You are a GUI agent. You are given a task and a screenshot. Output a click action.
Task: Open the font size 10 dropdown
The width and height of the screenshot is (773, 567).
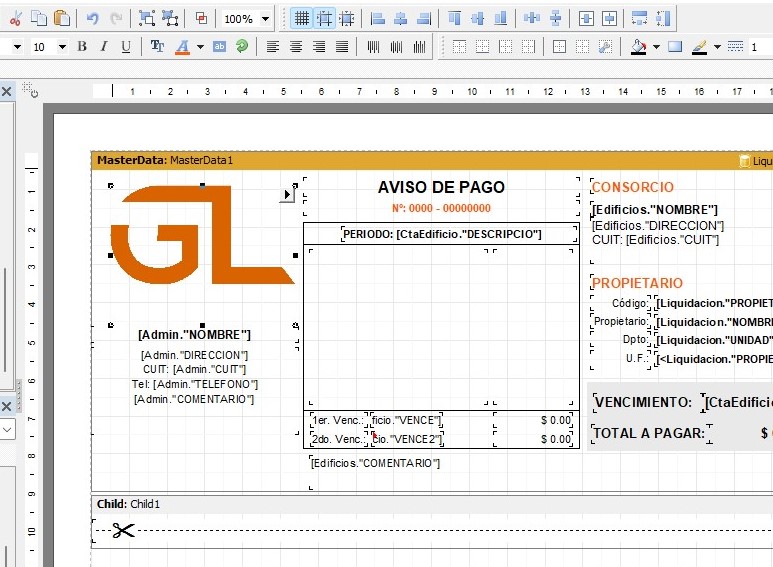pos(62,47)
